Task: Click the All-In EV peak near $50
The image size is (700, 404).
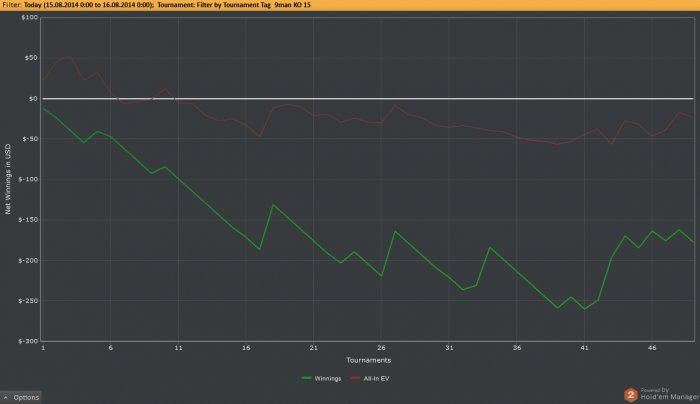Action: pos(68,57)
